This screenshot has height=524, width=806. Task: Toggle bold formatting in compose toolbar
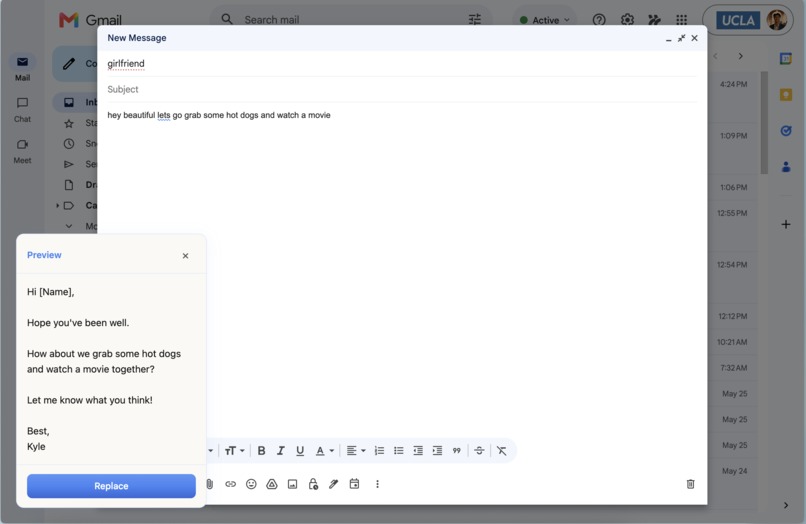pyautogui.click(x=261, y=451)
